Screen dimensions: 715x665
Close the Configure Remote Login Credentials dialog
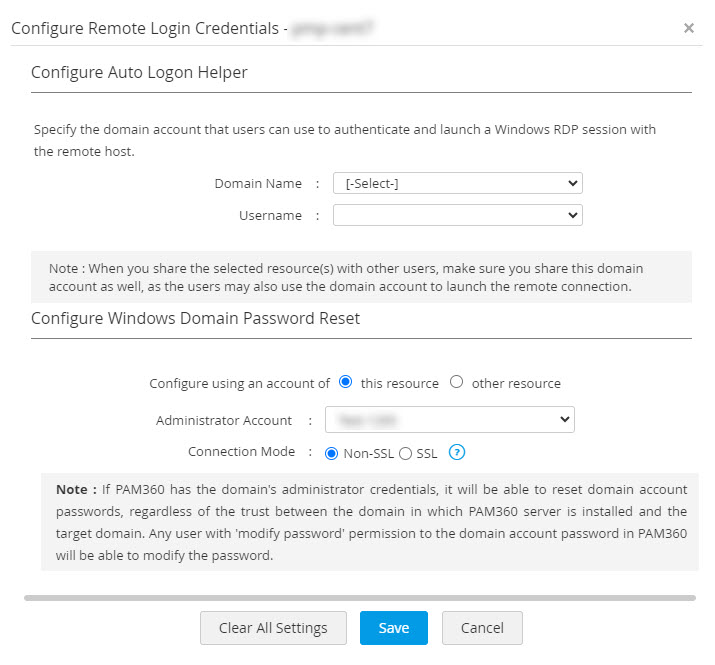pyautogui.click(x=689, y=29)
